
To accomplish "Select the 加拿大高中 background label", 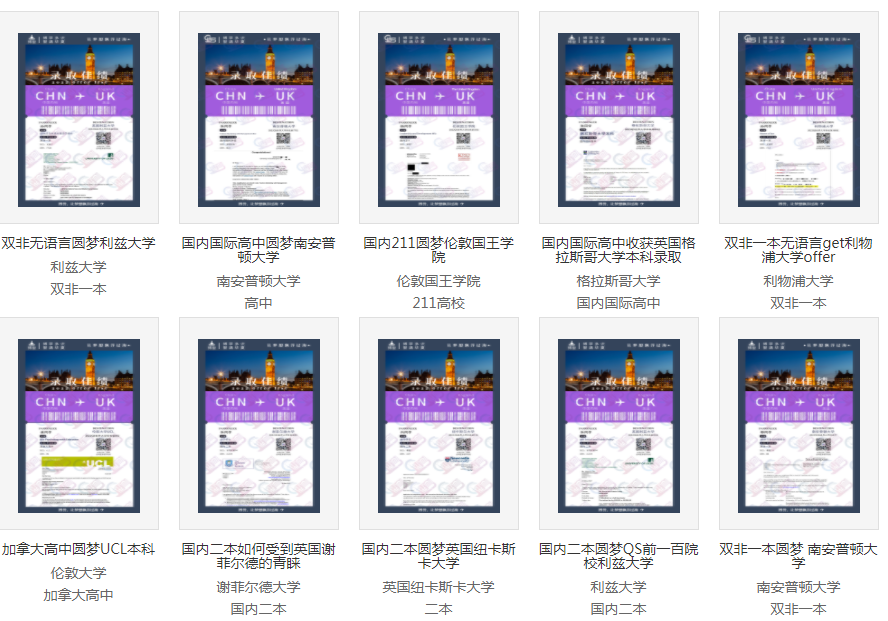I will 78,596.
